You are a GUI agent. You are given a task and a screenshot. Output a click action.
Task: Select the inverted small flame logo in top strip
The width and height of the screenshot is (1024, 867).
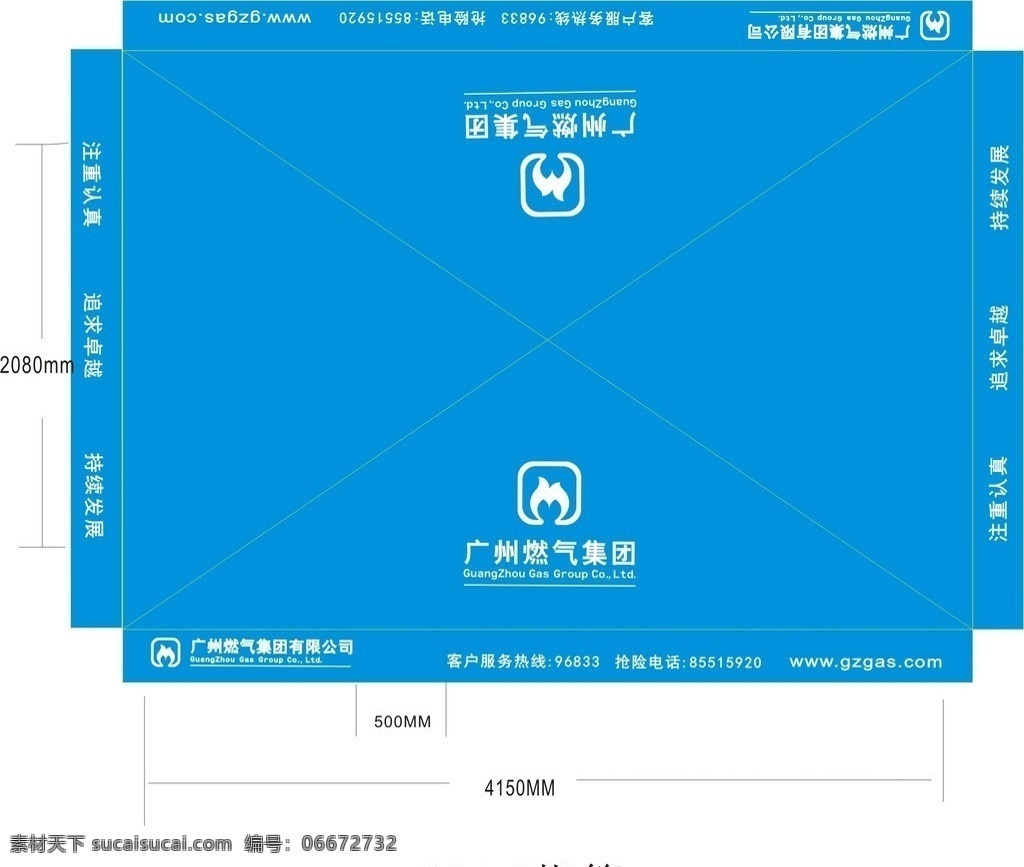click(x=935, y=25)
